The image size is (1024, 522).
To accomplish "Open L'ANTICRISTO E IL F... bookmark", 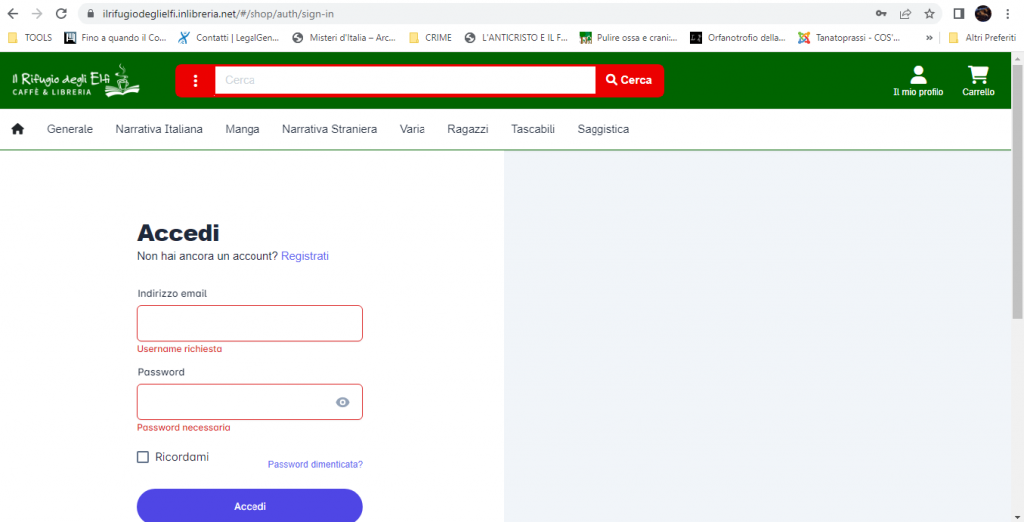I will [516, 38].
